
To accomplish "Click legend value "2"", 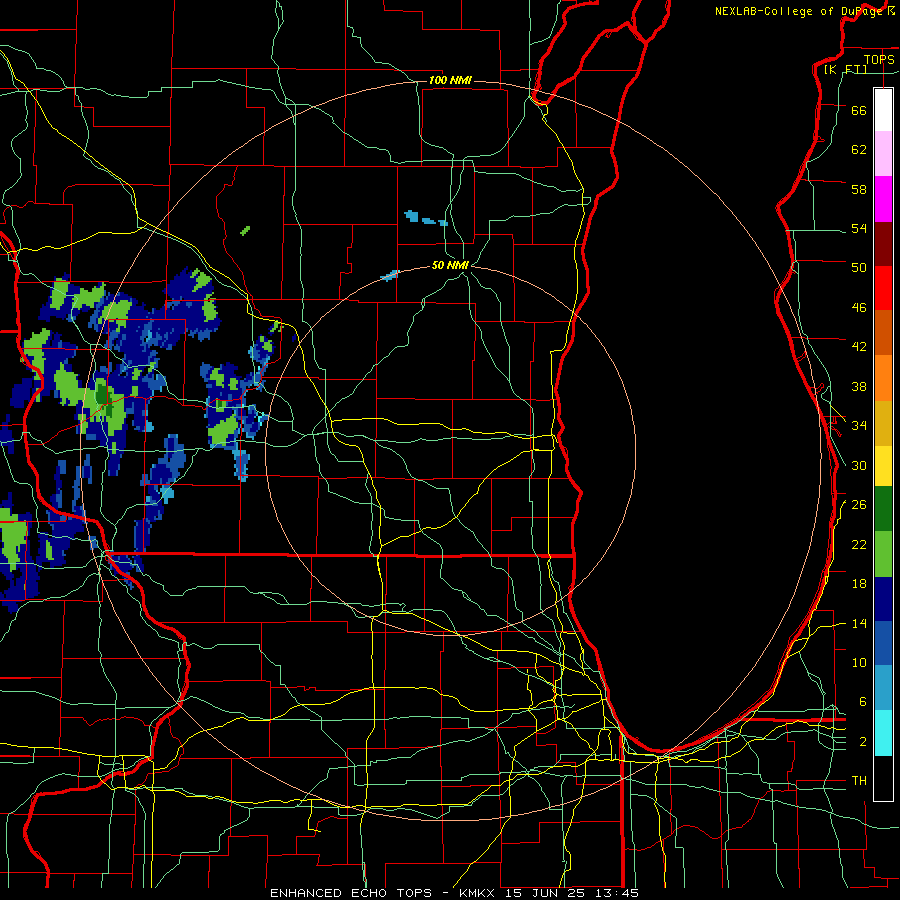I will click(863, 742).
